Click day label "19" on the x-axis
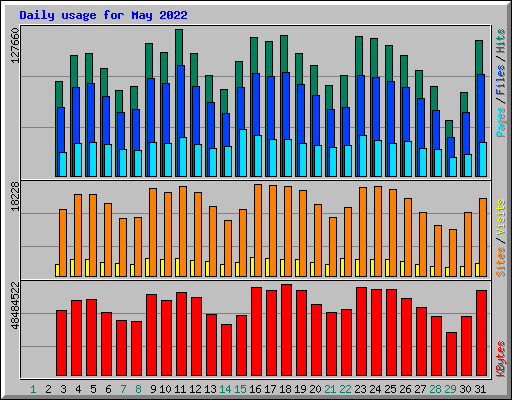This screenshot has height=400, width=512. pos(300,389)
